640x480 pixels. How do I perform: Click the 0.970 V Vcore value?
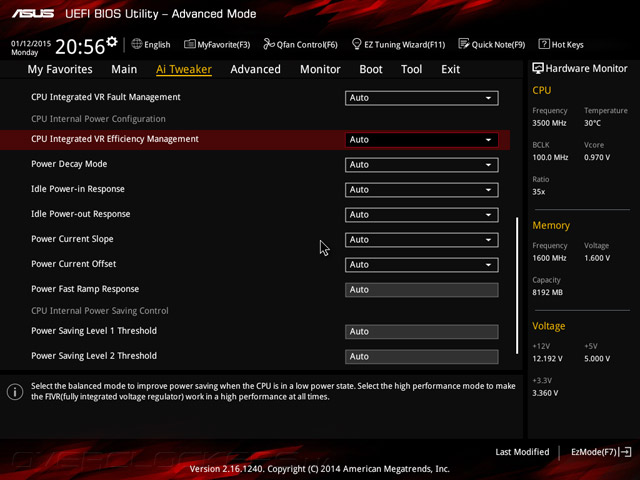(597, 158)
